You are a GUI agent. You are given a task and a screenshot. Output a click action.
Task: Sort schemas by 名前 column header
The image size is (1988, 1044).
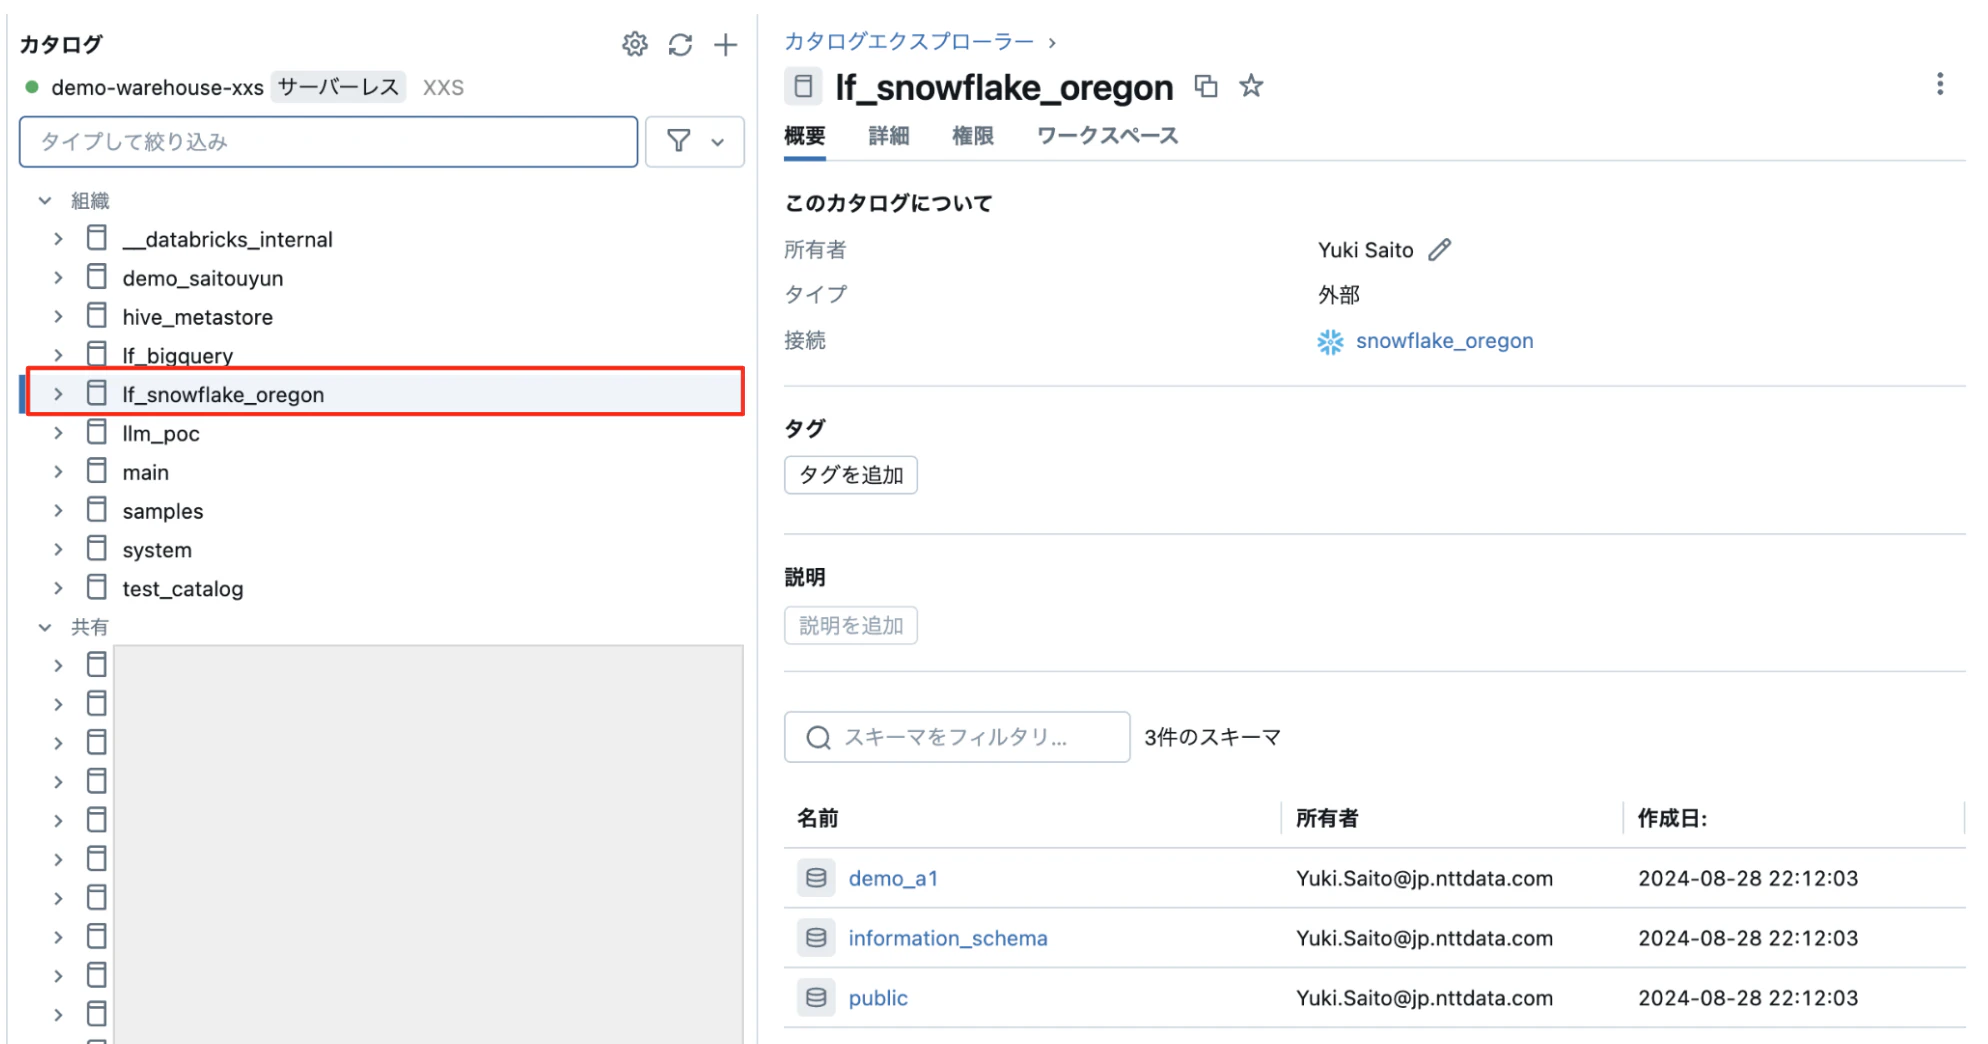(x=818, y=818)
